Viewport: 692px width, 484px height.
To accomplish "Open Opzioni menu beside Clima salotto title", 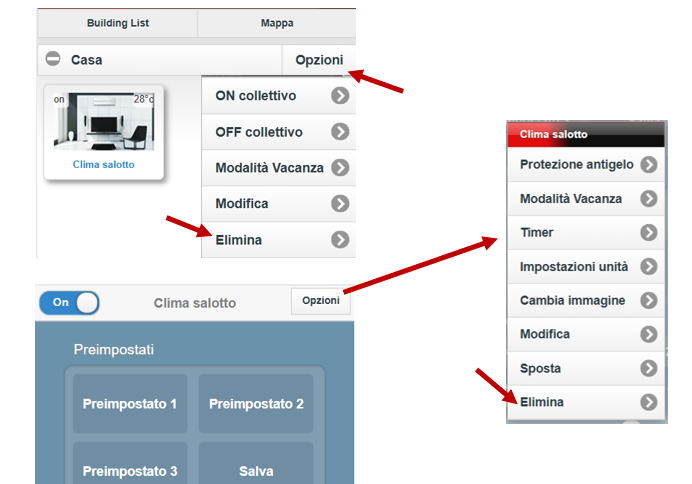I will click(x=321, y=301).
